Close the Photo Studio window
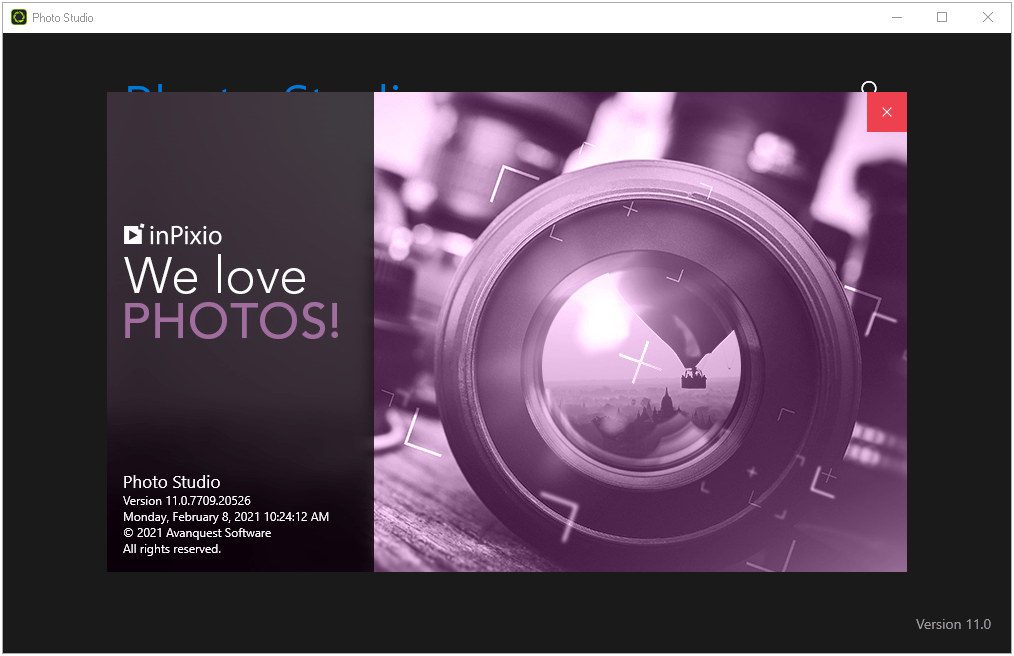The image size is (1014, 656). pyautogui.click(x=987, y=17)
